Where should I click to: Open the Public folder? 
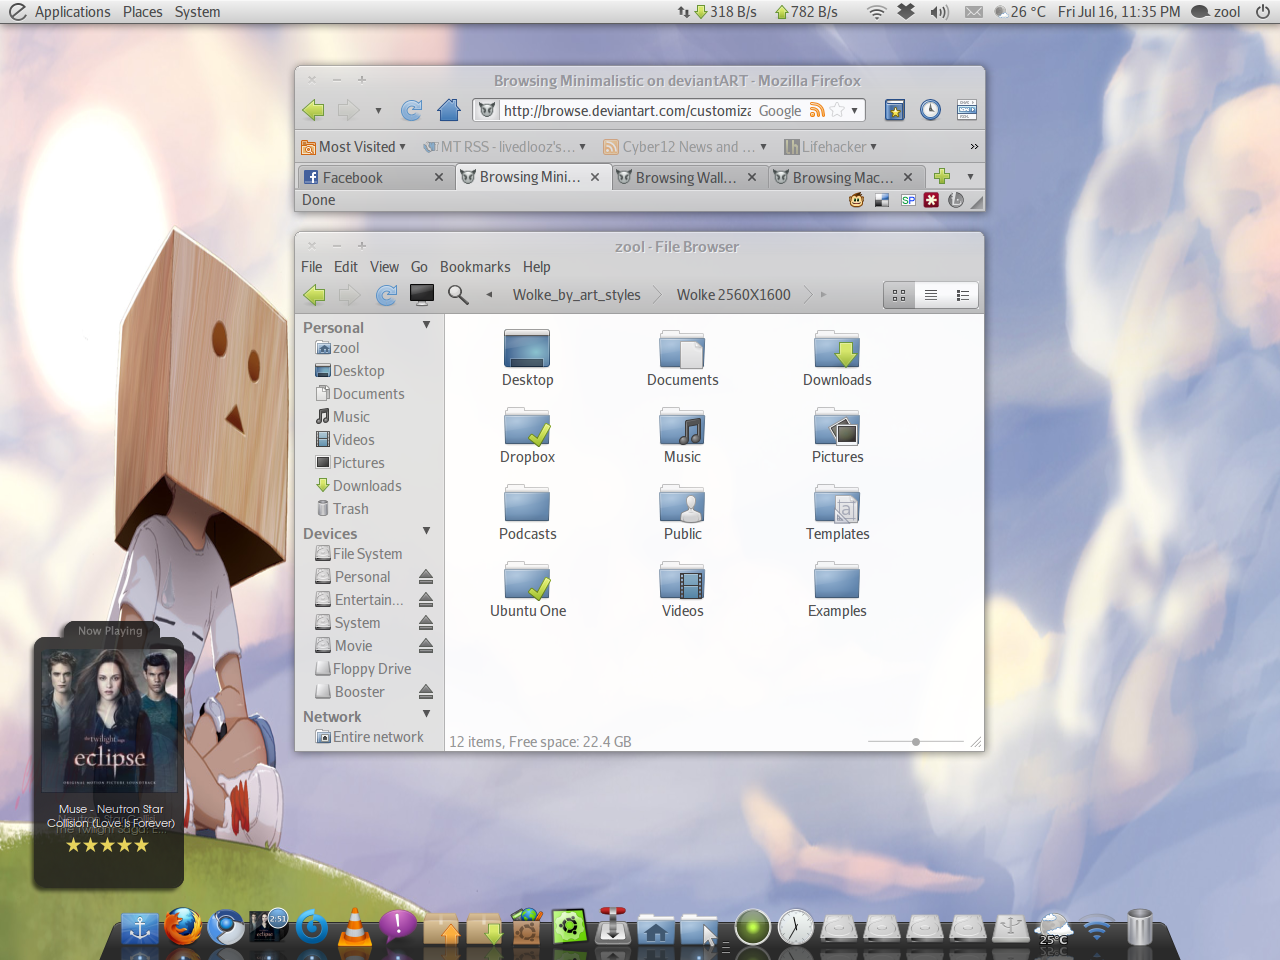pyautogui.click(x=682, y=503)
